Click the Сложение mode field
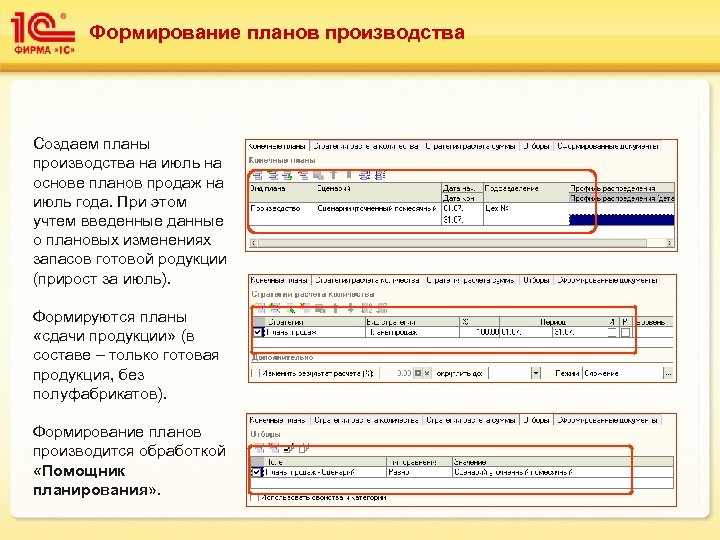Viewport: 720px width, 540px height. (x=624, y=374)
